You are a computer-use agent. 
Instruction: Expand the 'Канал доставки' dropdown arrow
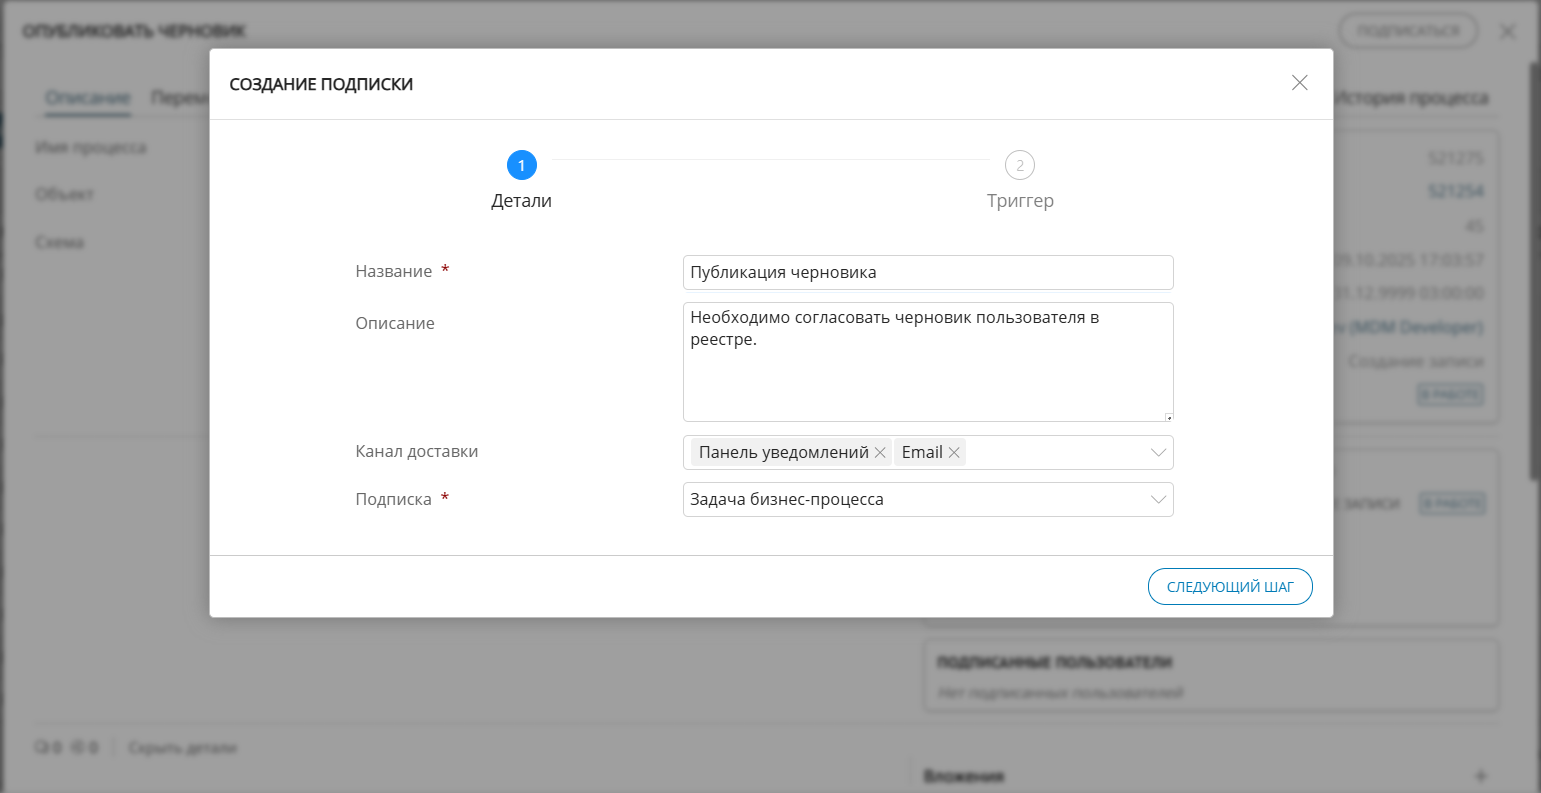point(1158,453)
